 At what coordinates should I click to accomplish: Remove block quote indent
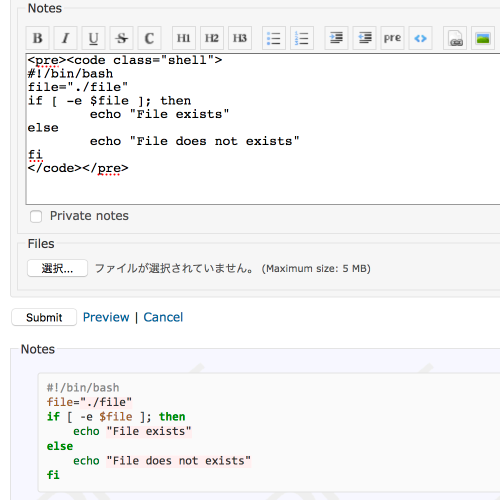click(x=364, y=38)
